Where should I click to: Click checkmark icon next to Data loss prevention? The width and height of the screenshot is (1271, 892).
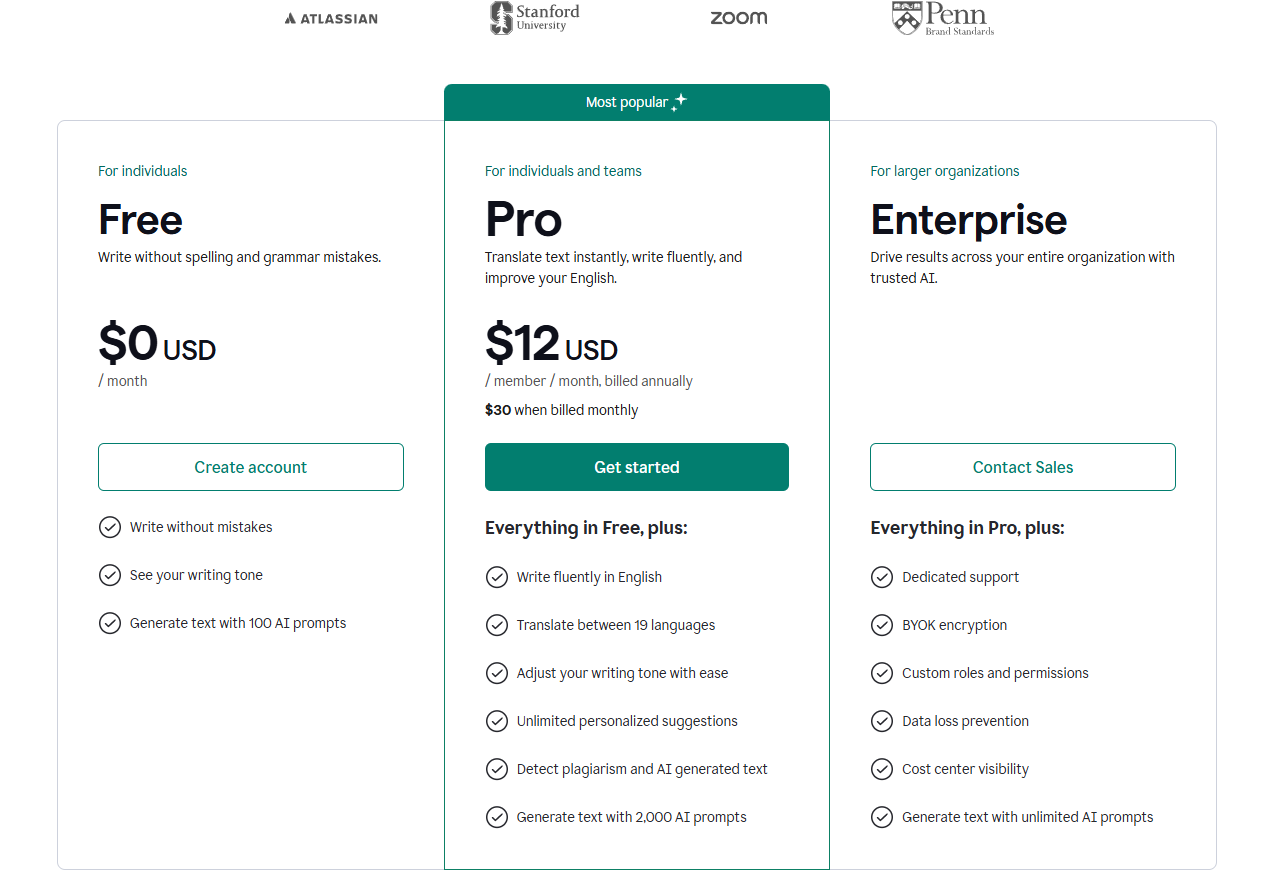[x=882, y=721]
